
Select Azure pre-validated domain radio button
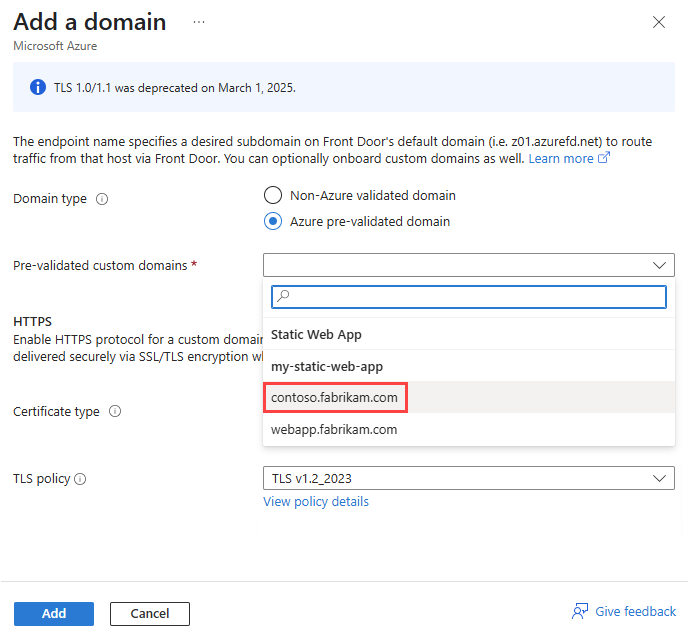click(x=272, y=221)
